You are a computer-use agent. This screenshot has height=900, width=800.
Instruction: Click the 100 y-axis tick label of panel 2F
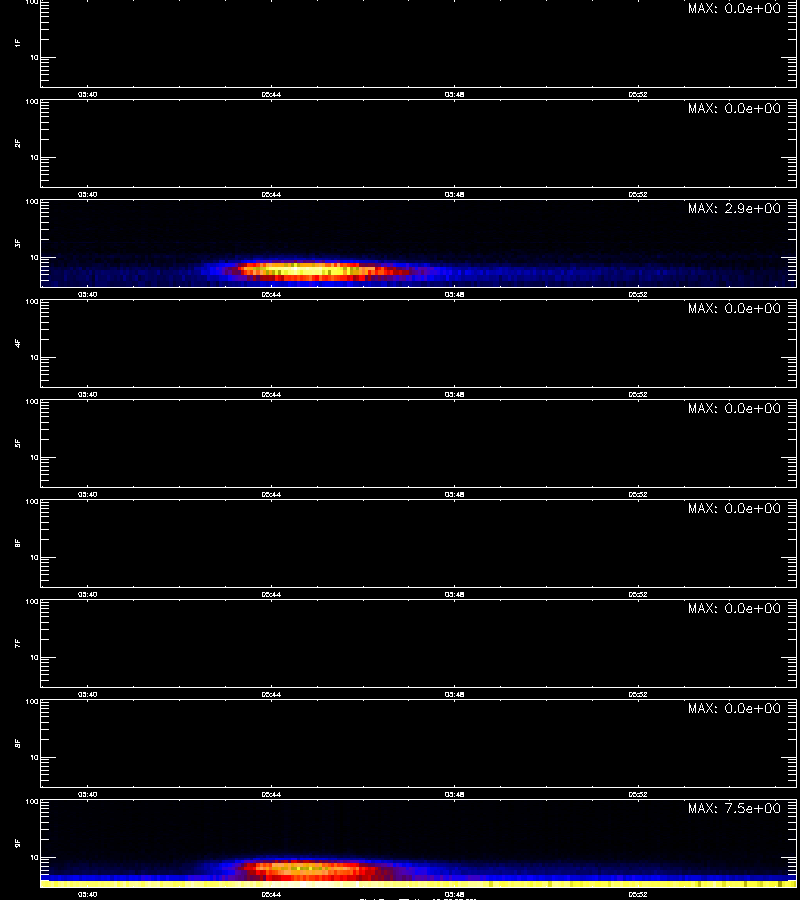click(x=32, y=102)
